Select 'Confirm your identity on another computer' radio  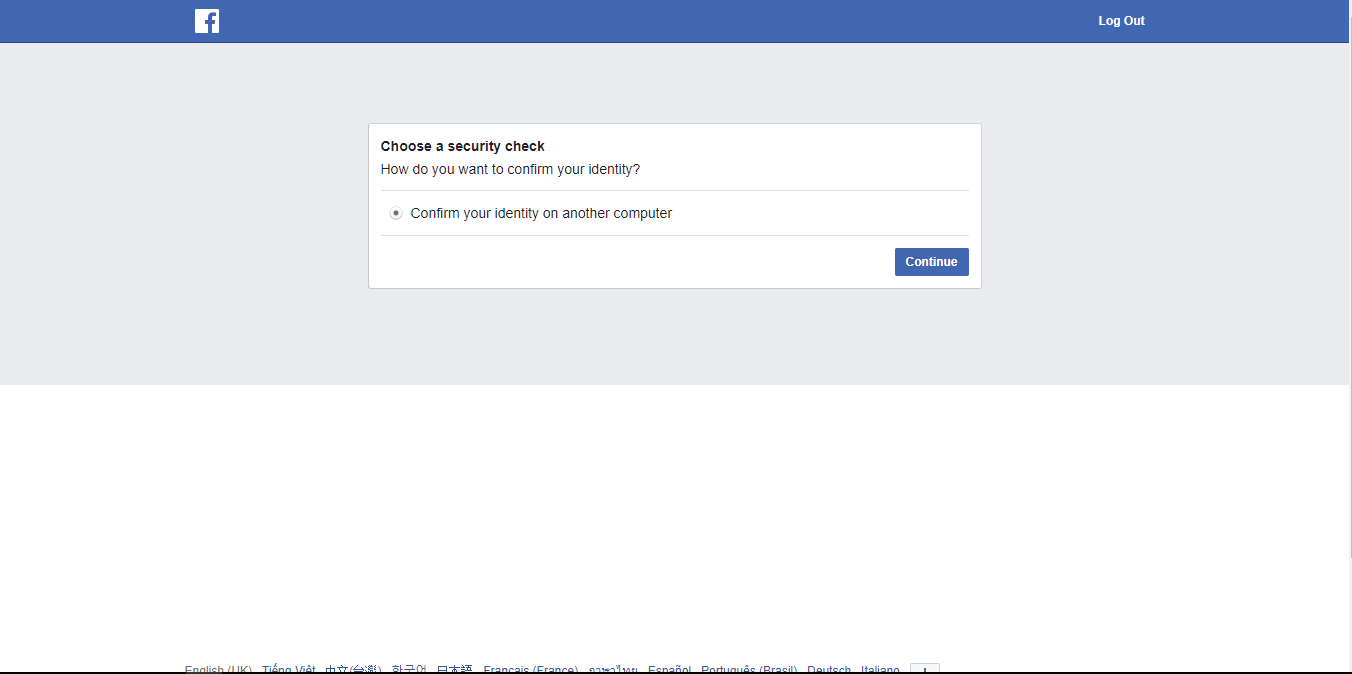click(x=396, y=213)
